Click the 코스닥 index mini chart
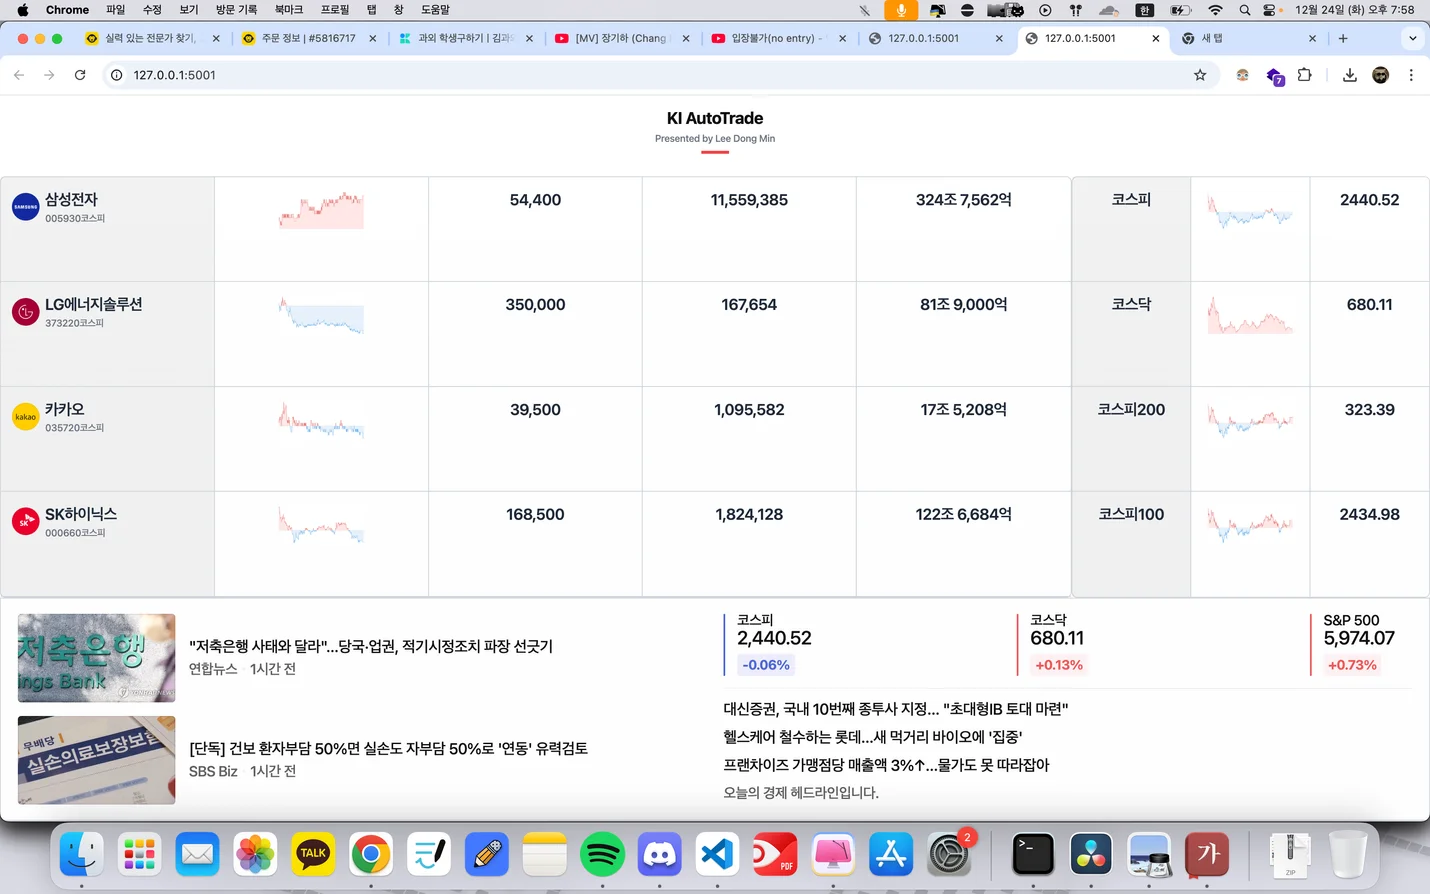 click(1250, 315)
